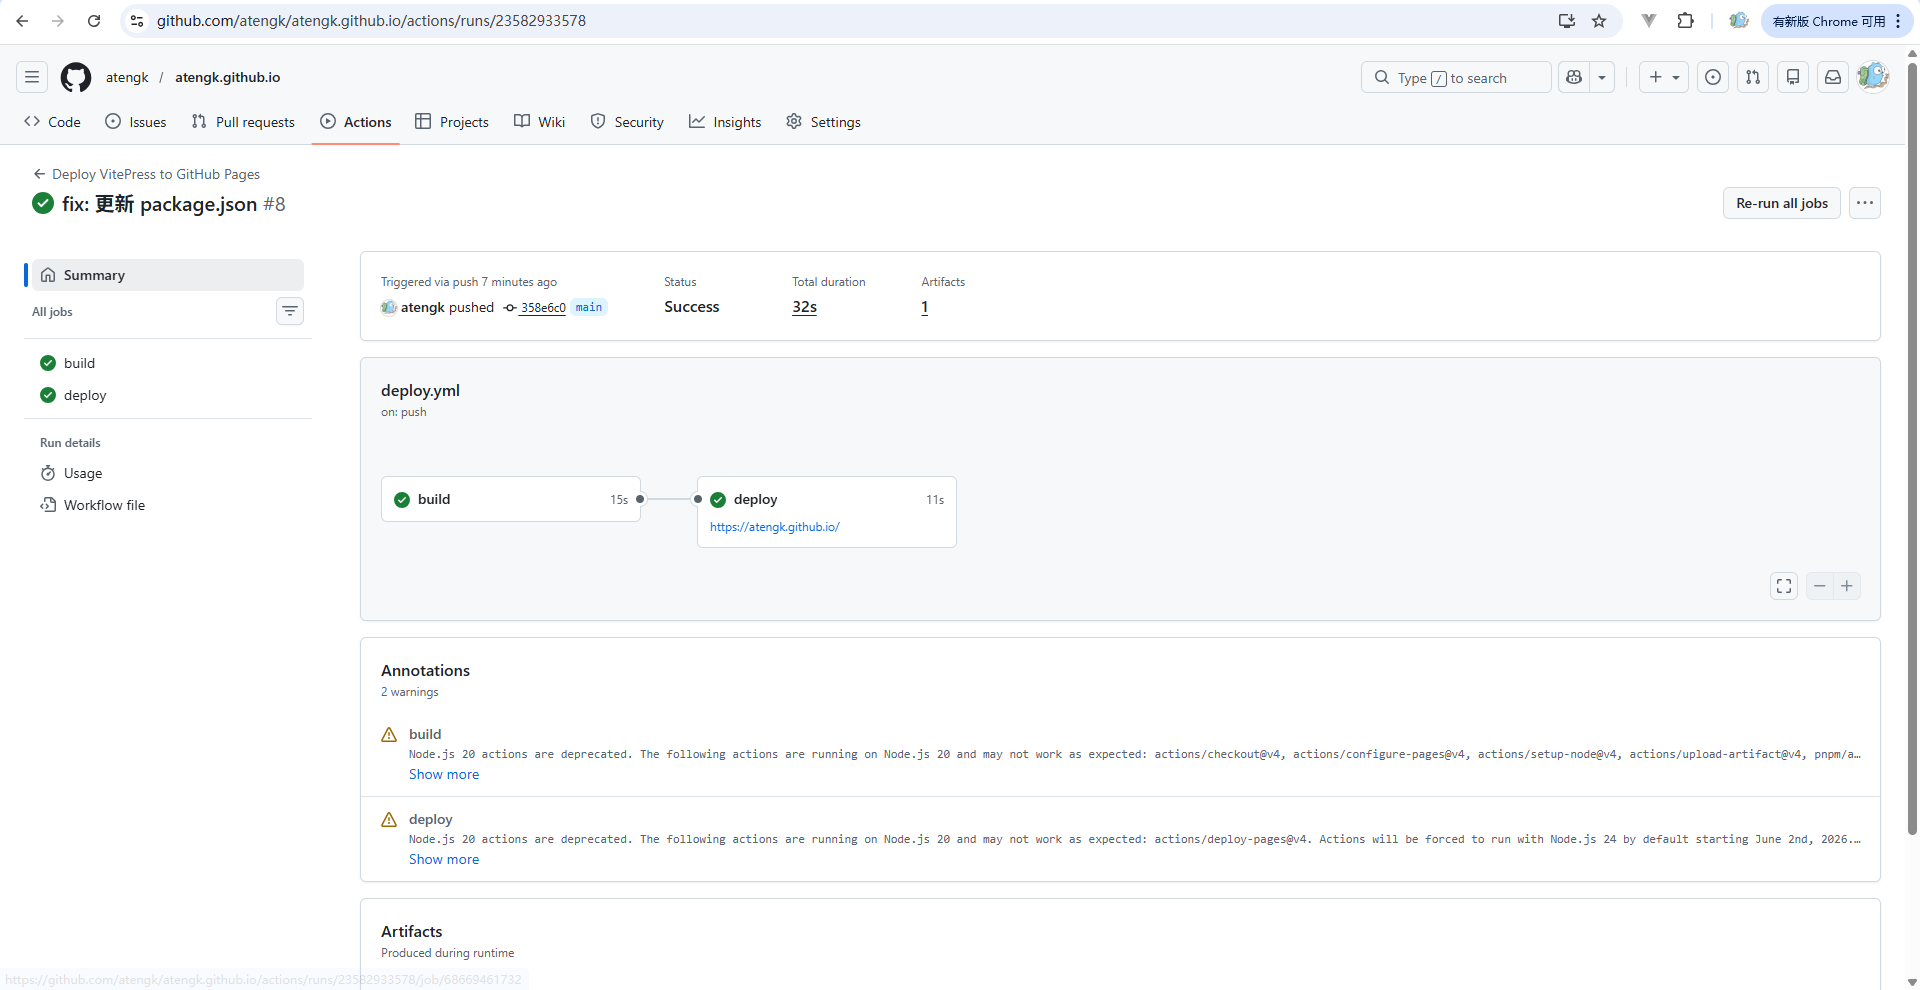Open the filter jobs dropdown
Image resolution: width=1920 pixels, height=990 pixels.
pos(290,311)
